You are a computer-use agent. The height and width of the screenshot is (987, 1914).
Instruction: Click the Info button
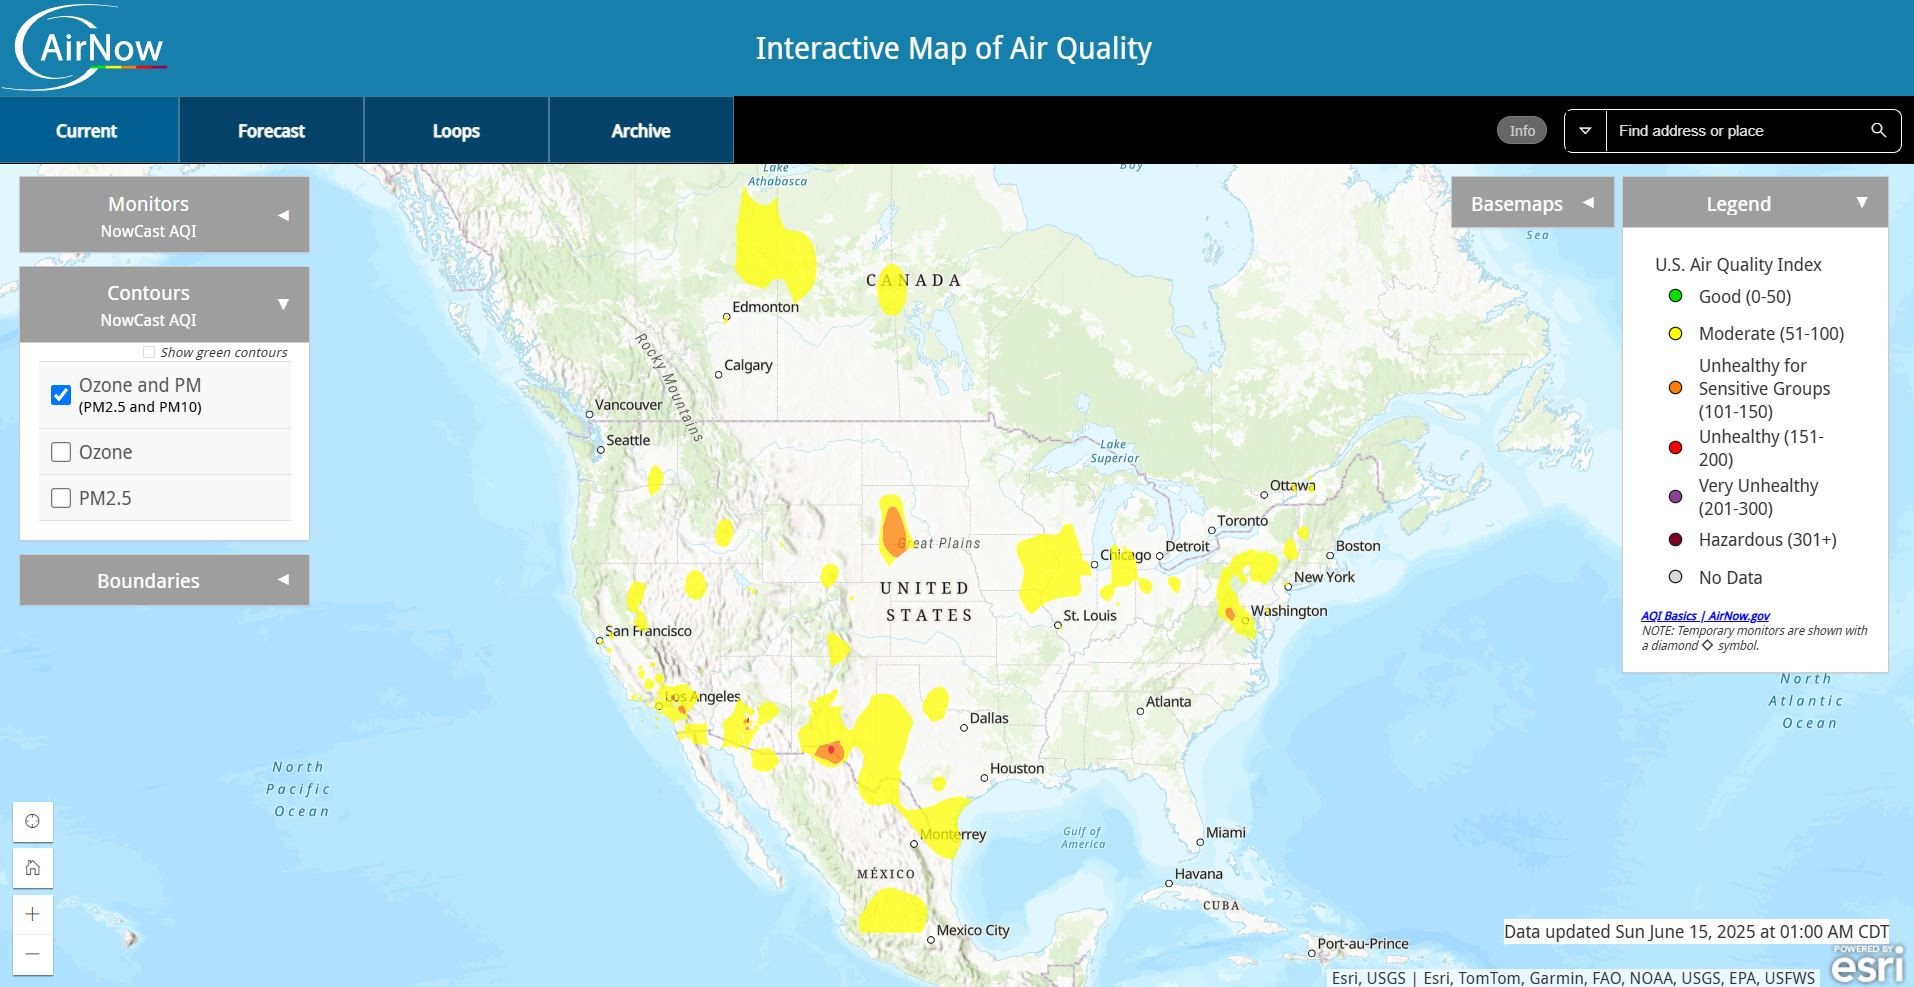1522,130
